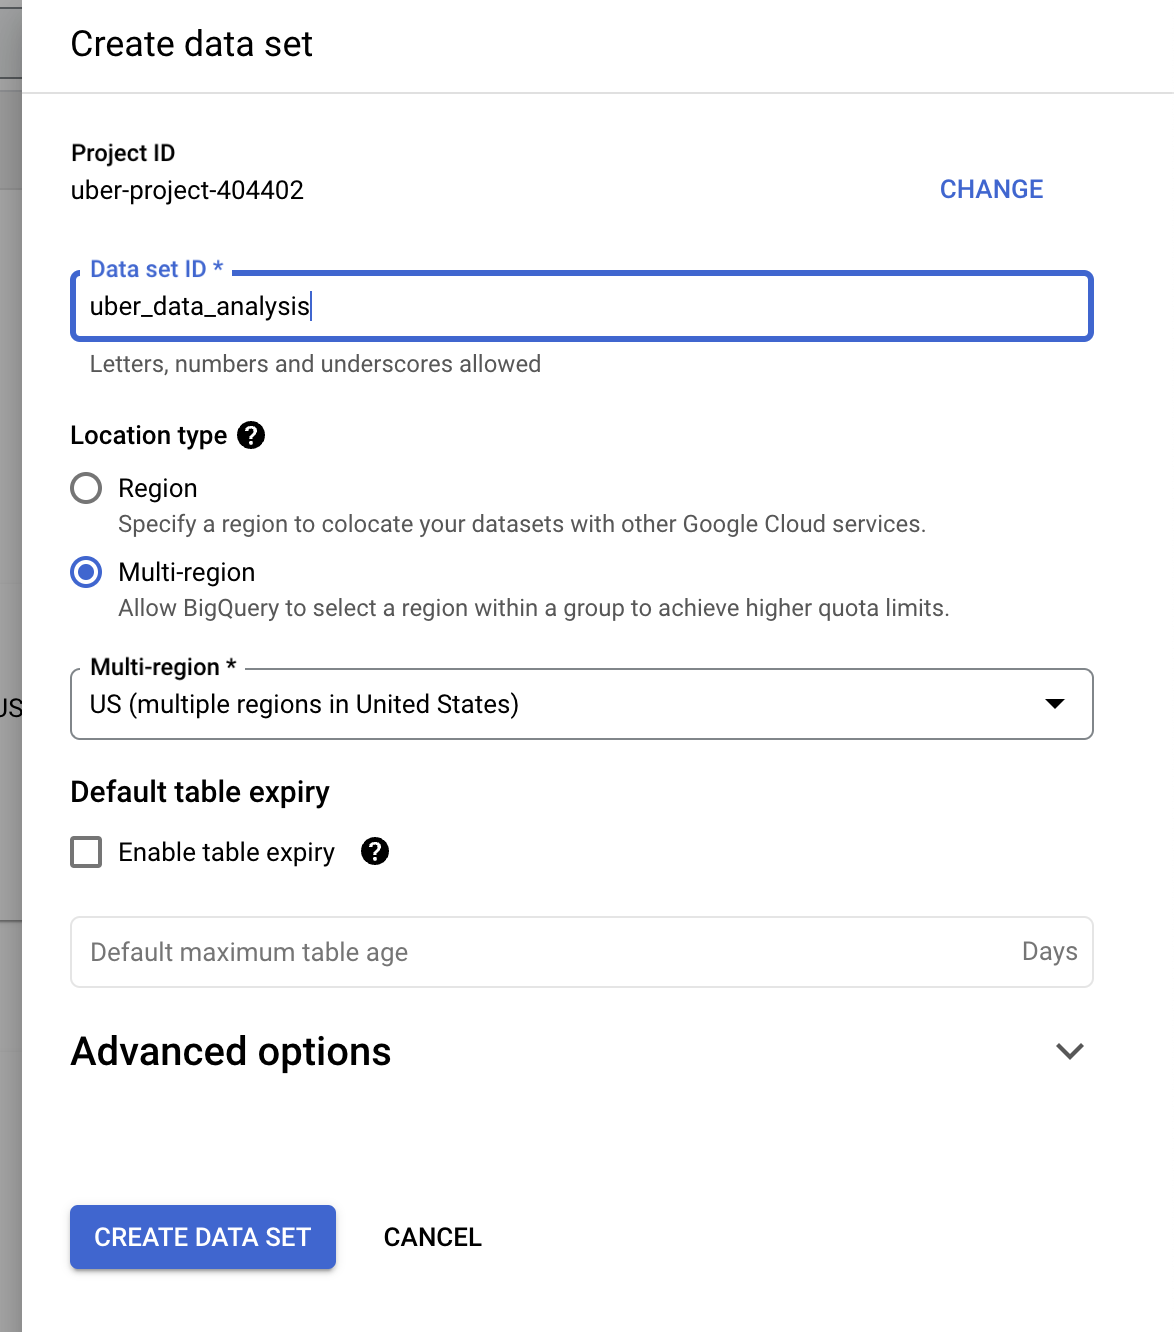Click the "Enable table expiry" label text
This screenshot has height=1332, width=1174.
click(x=226, y=852)
